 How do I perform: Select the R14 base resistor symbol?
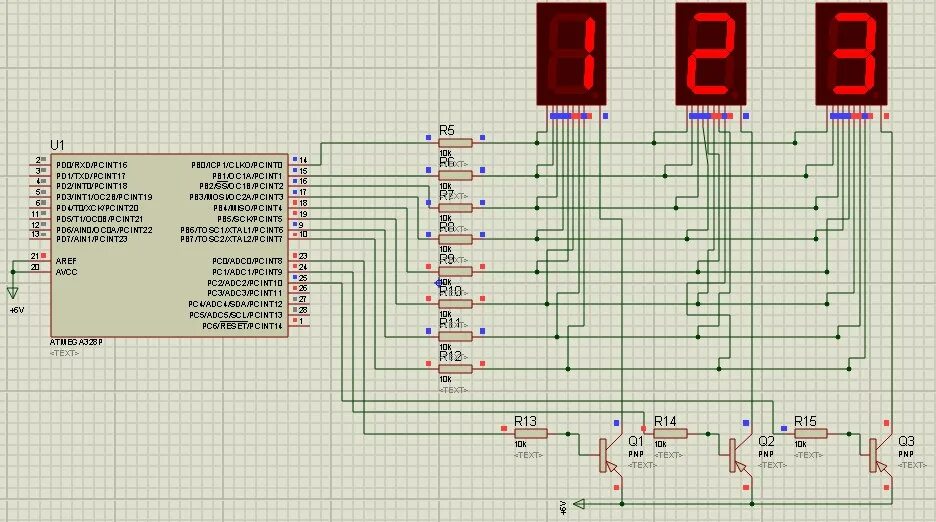point(670,434)
